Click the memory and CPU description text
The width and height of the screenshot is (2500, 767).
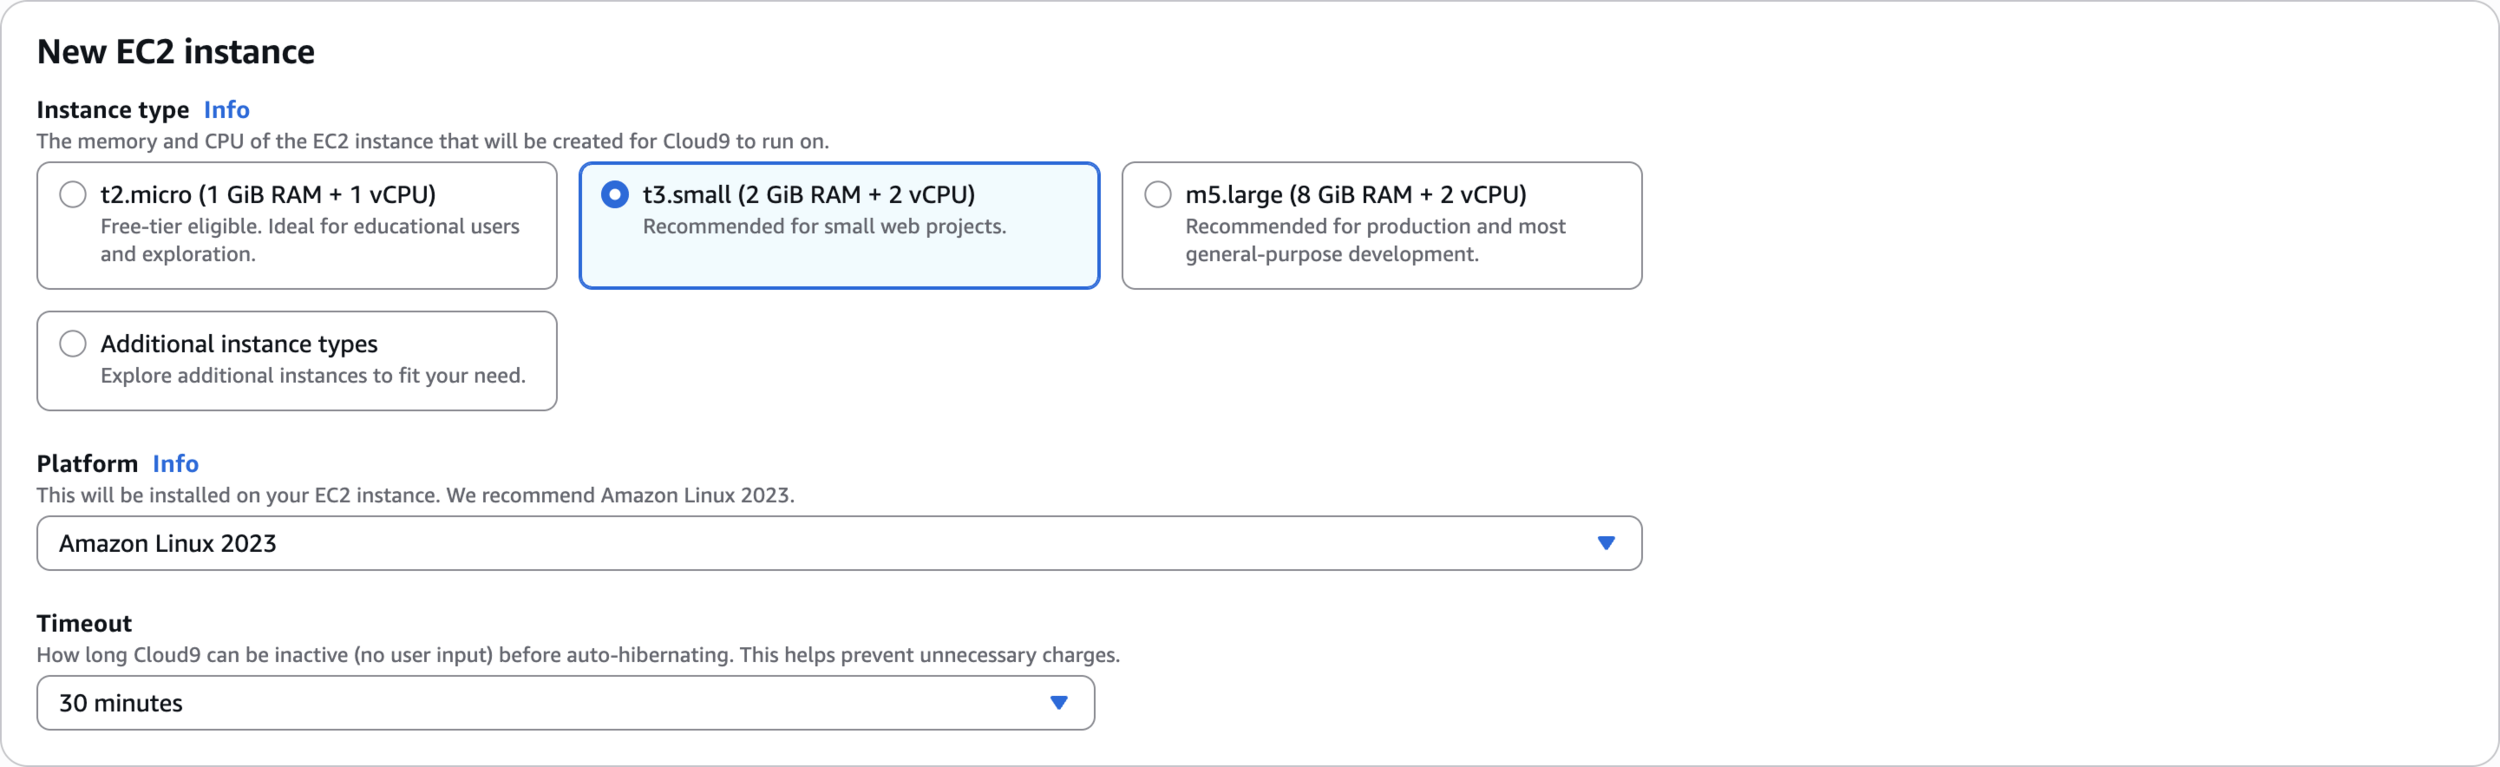(x=433, y=142)
